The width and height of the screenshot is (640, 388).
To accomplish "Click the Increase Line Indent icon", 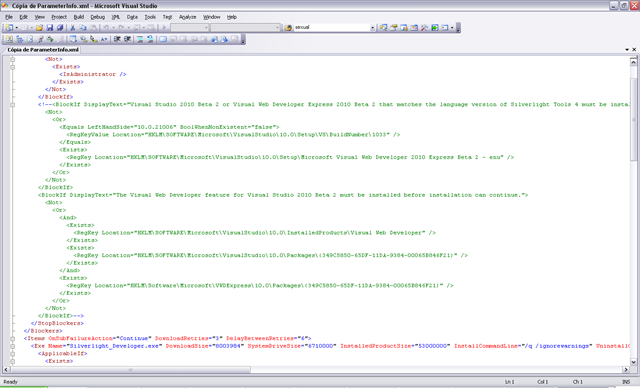I will (x=127, y=39).
